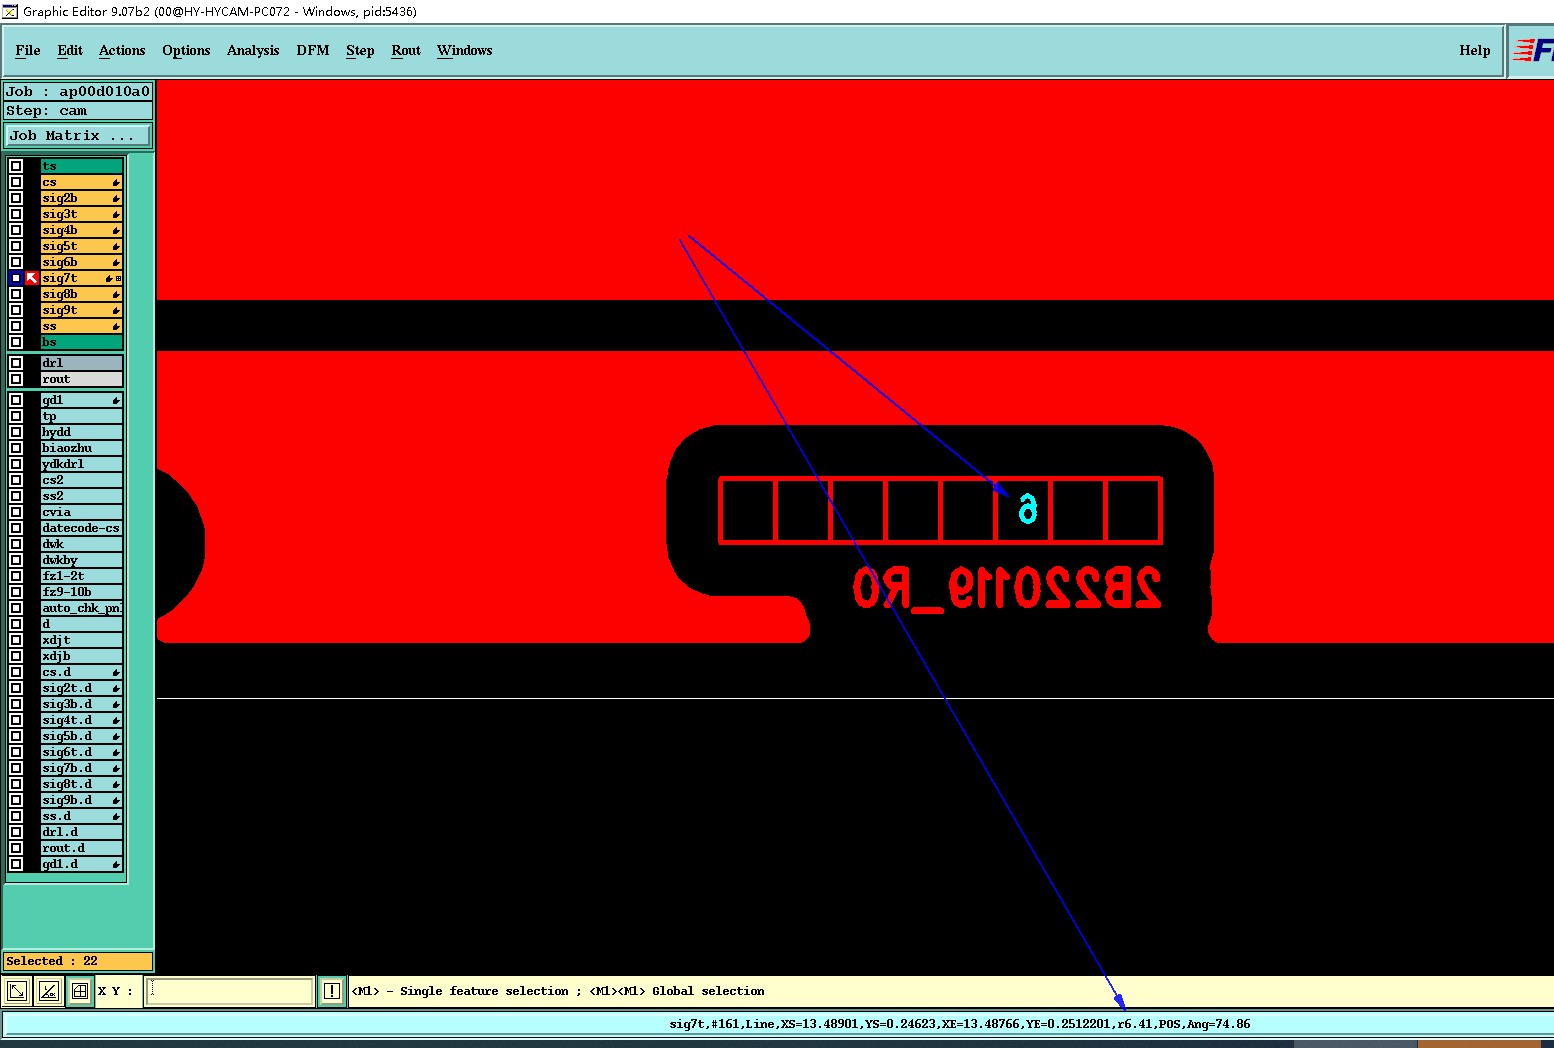Open the Edit menu
1554x1048 pixels.
point(70,50)
